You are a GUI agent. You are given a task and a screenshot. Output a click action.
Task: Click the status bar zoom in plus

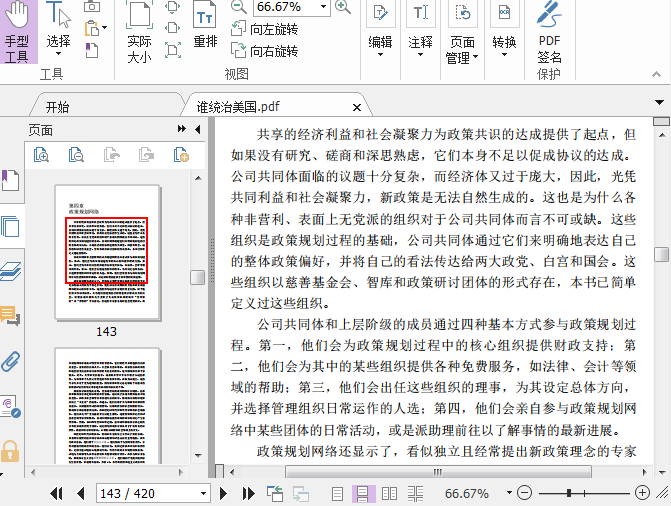point(642,493)
